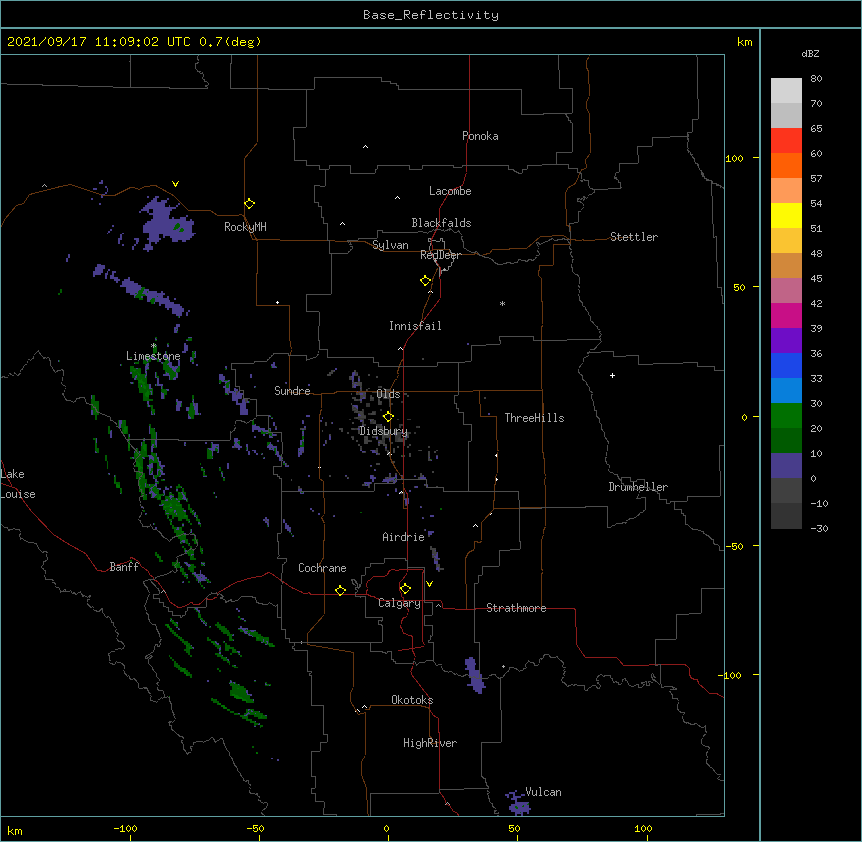The width and height of the screenshot is (862, 842).
Task: Click the yellow diamond marker below RedDeer
Action: coord(426,281)
